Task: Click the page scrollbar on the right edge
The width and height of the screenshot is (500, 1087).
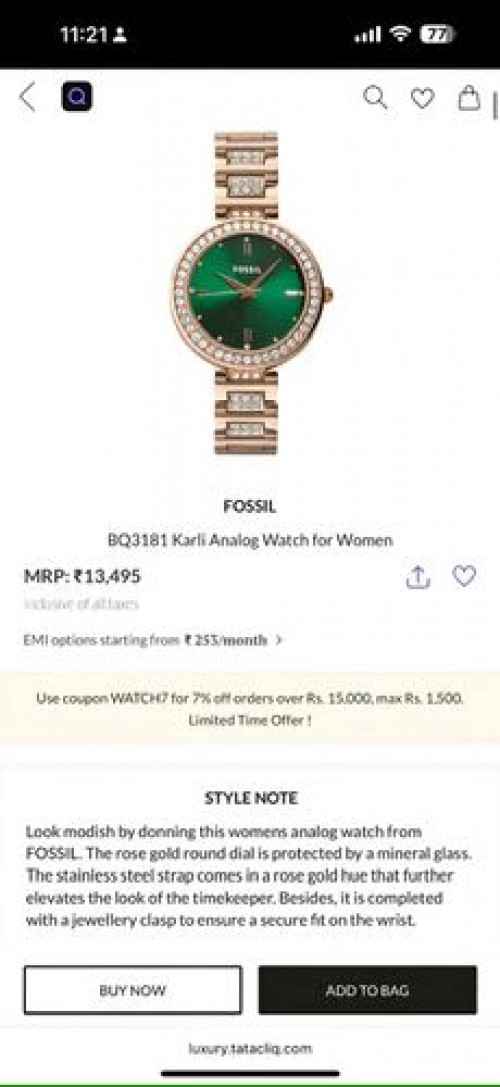Action: coord(495,105)
